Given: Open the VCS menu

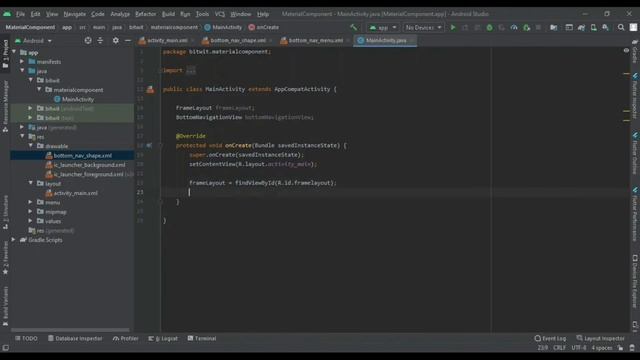Looking at the screenshot, I should coord(220,14).
